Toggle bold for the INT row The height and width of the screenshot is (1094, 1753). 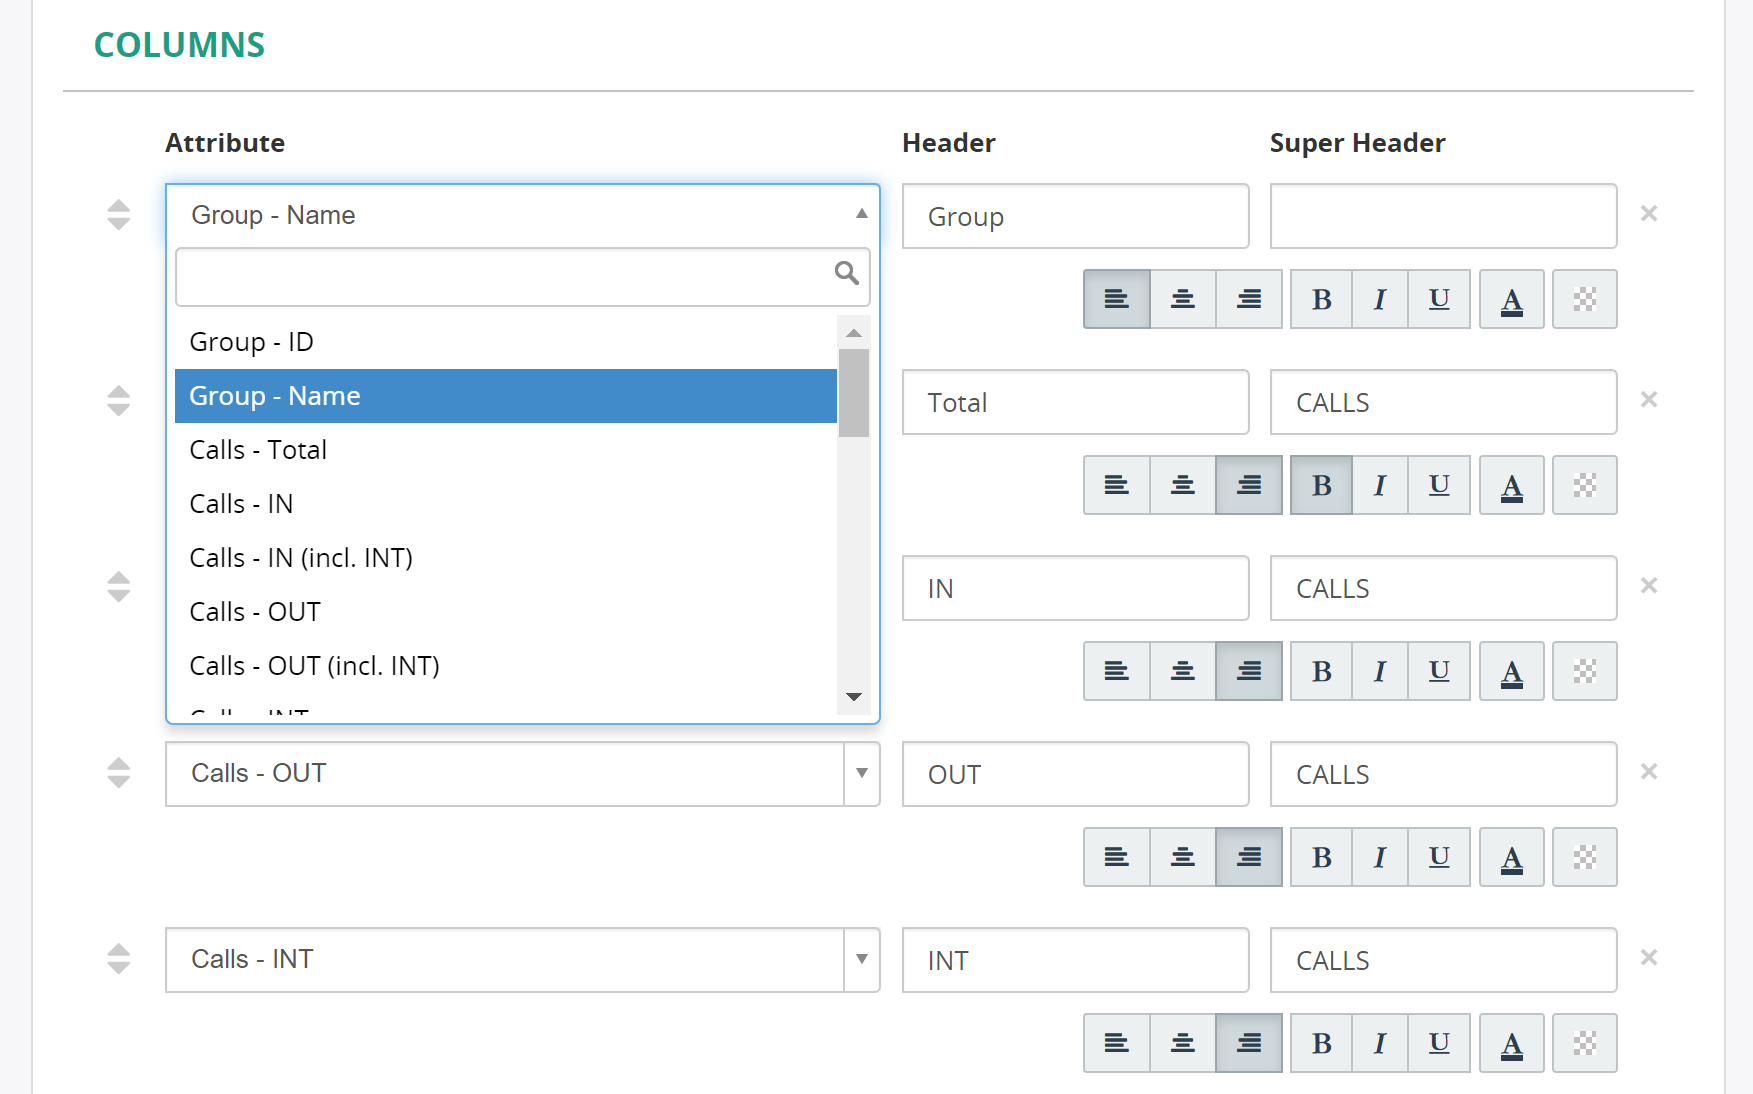(1321, 1043)
